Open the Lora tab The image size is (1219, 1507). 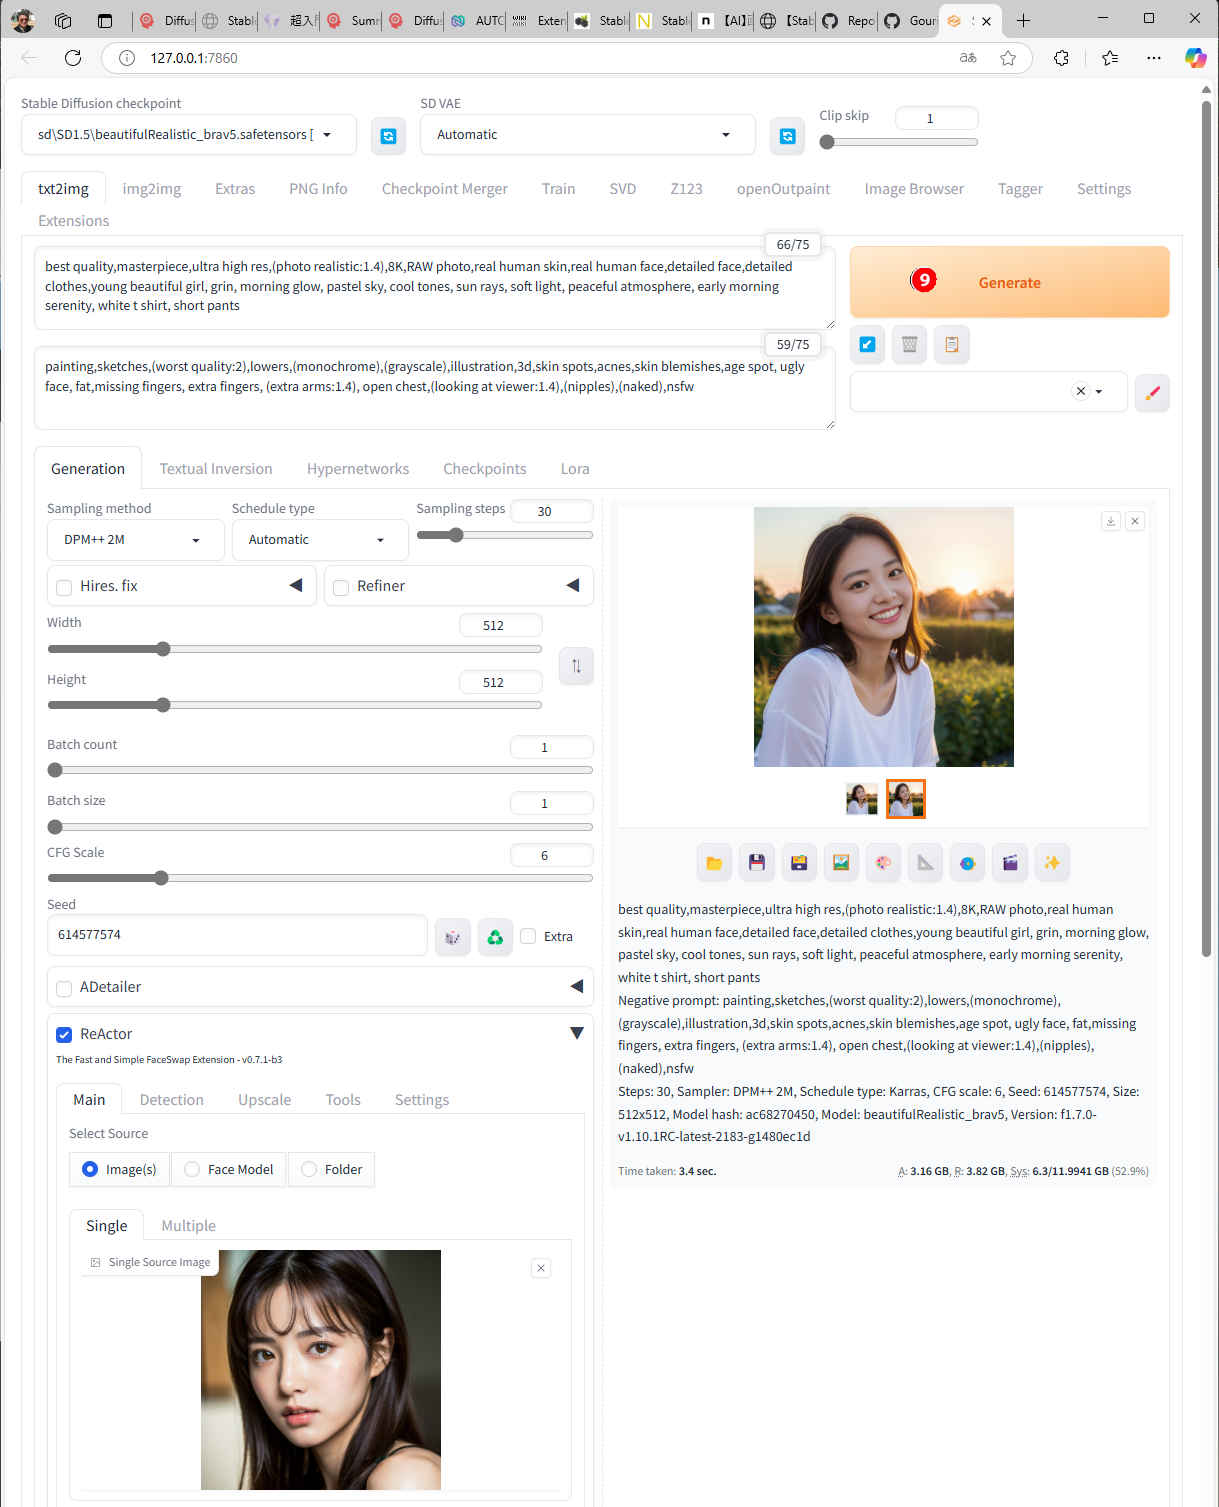point(574,469)
